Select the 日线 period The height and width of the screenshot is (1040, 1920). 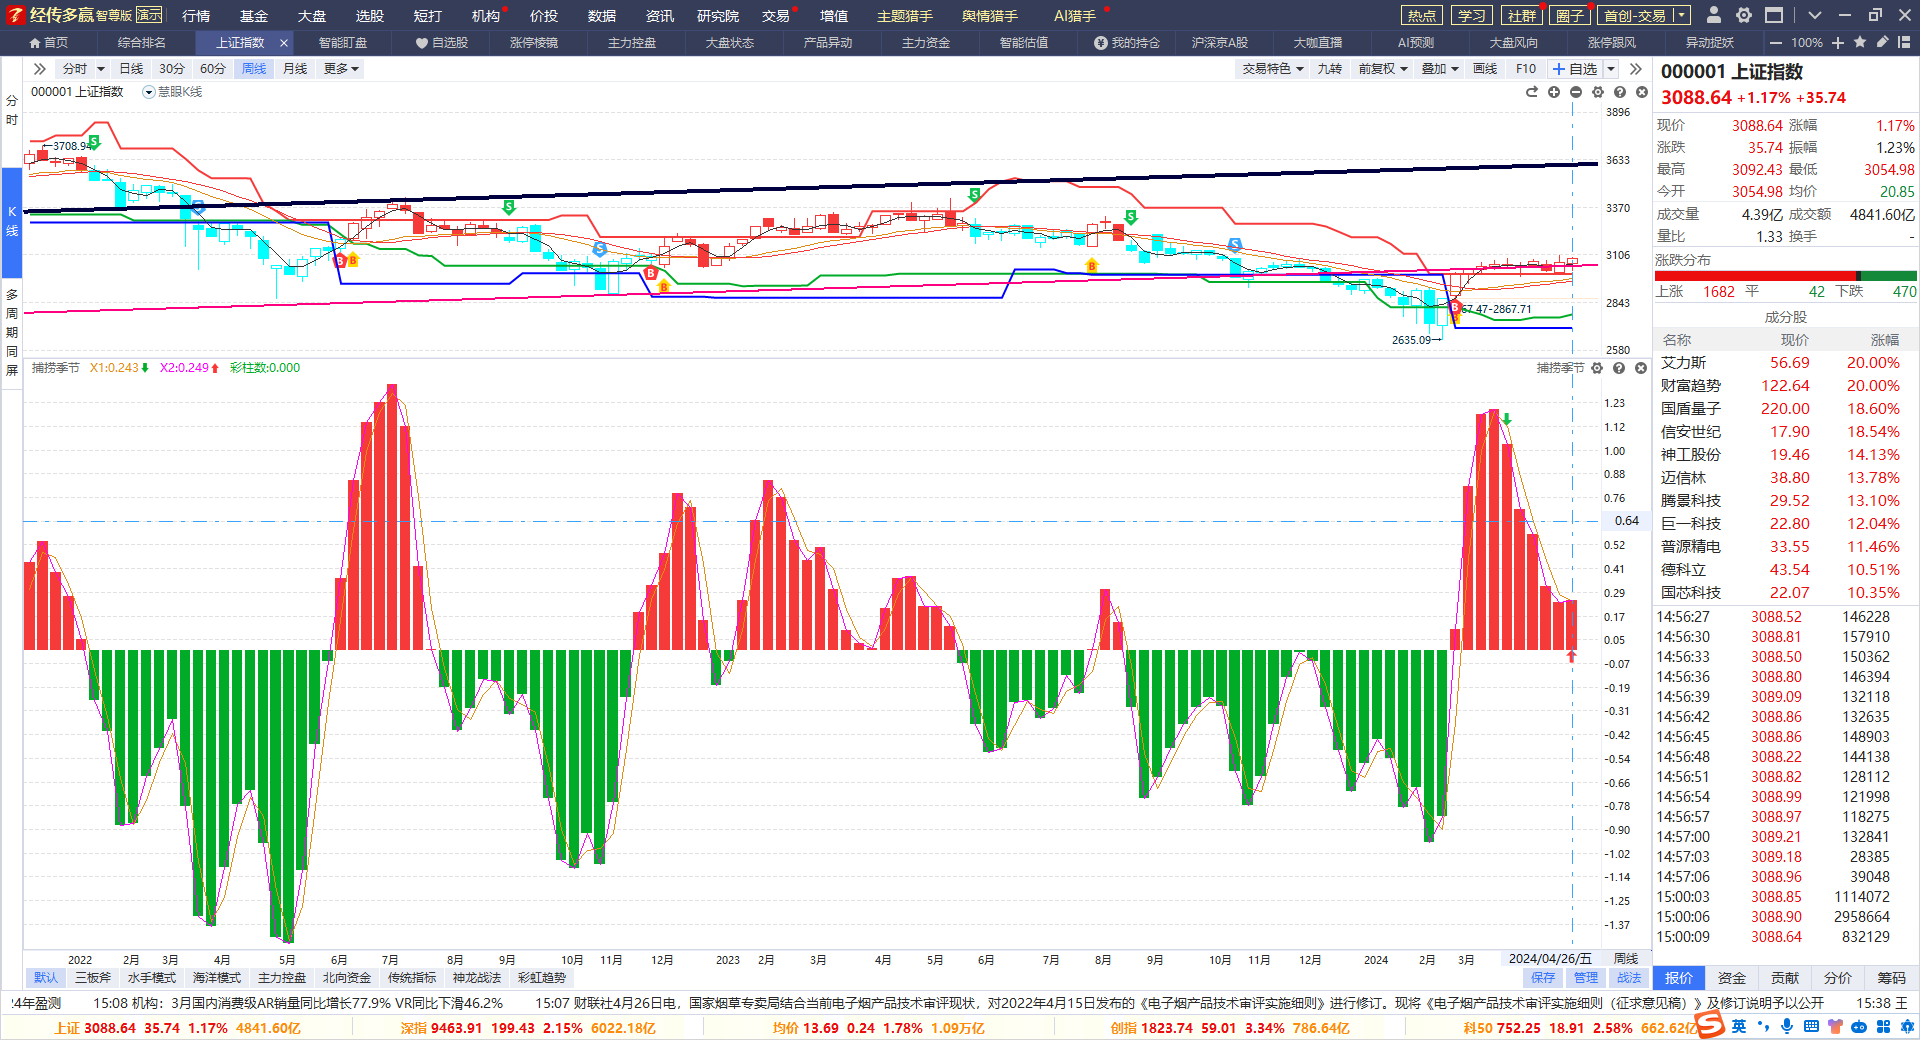pyautogui.click(x=131, y=69)
